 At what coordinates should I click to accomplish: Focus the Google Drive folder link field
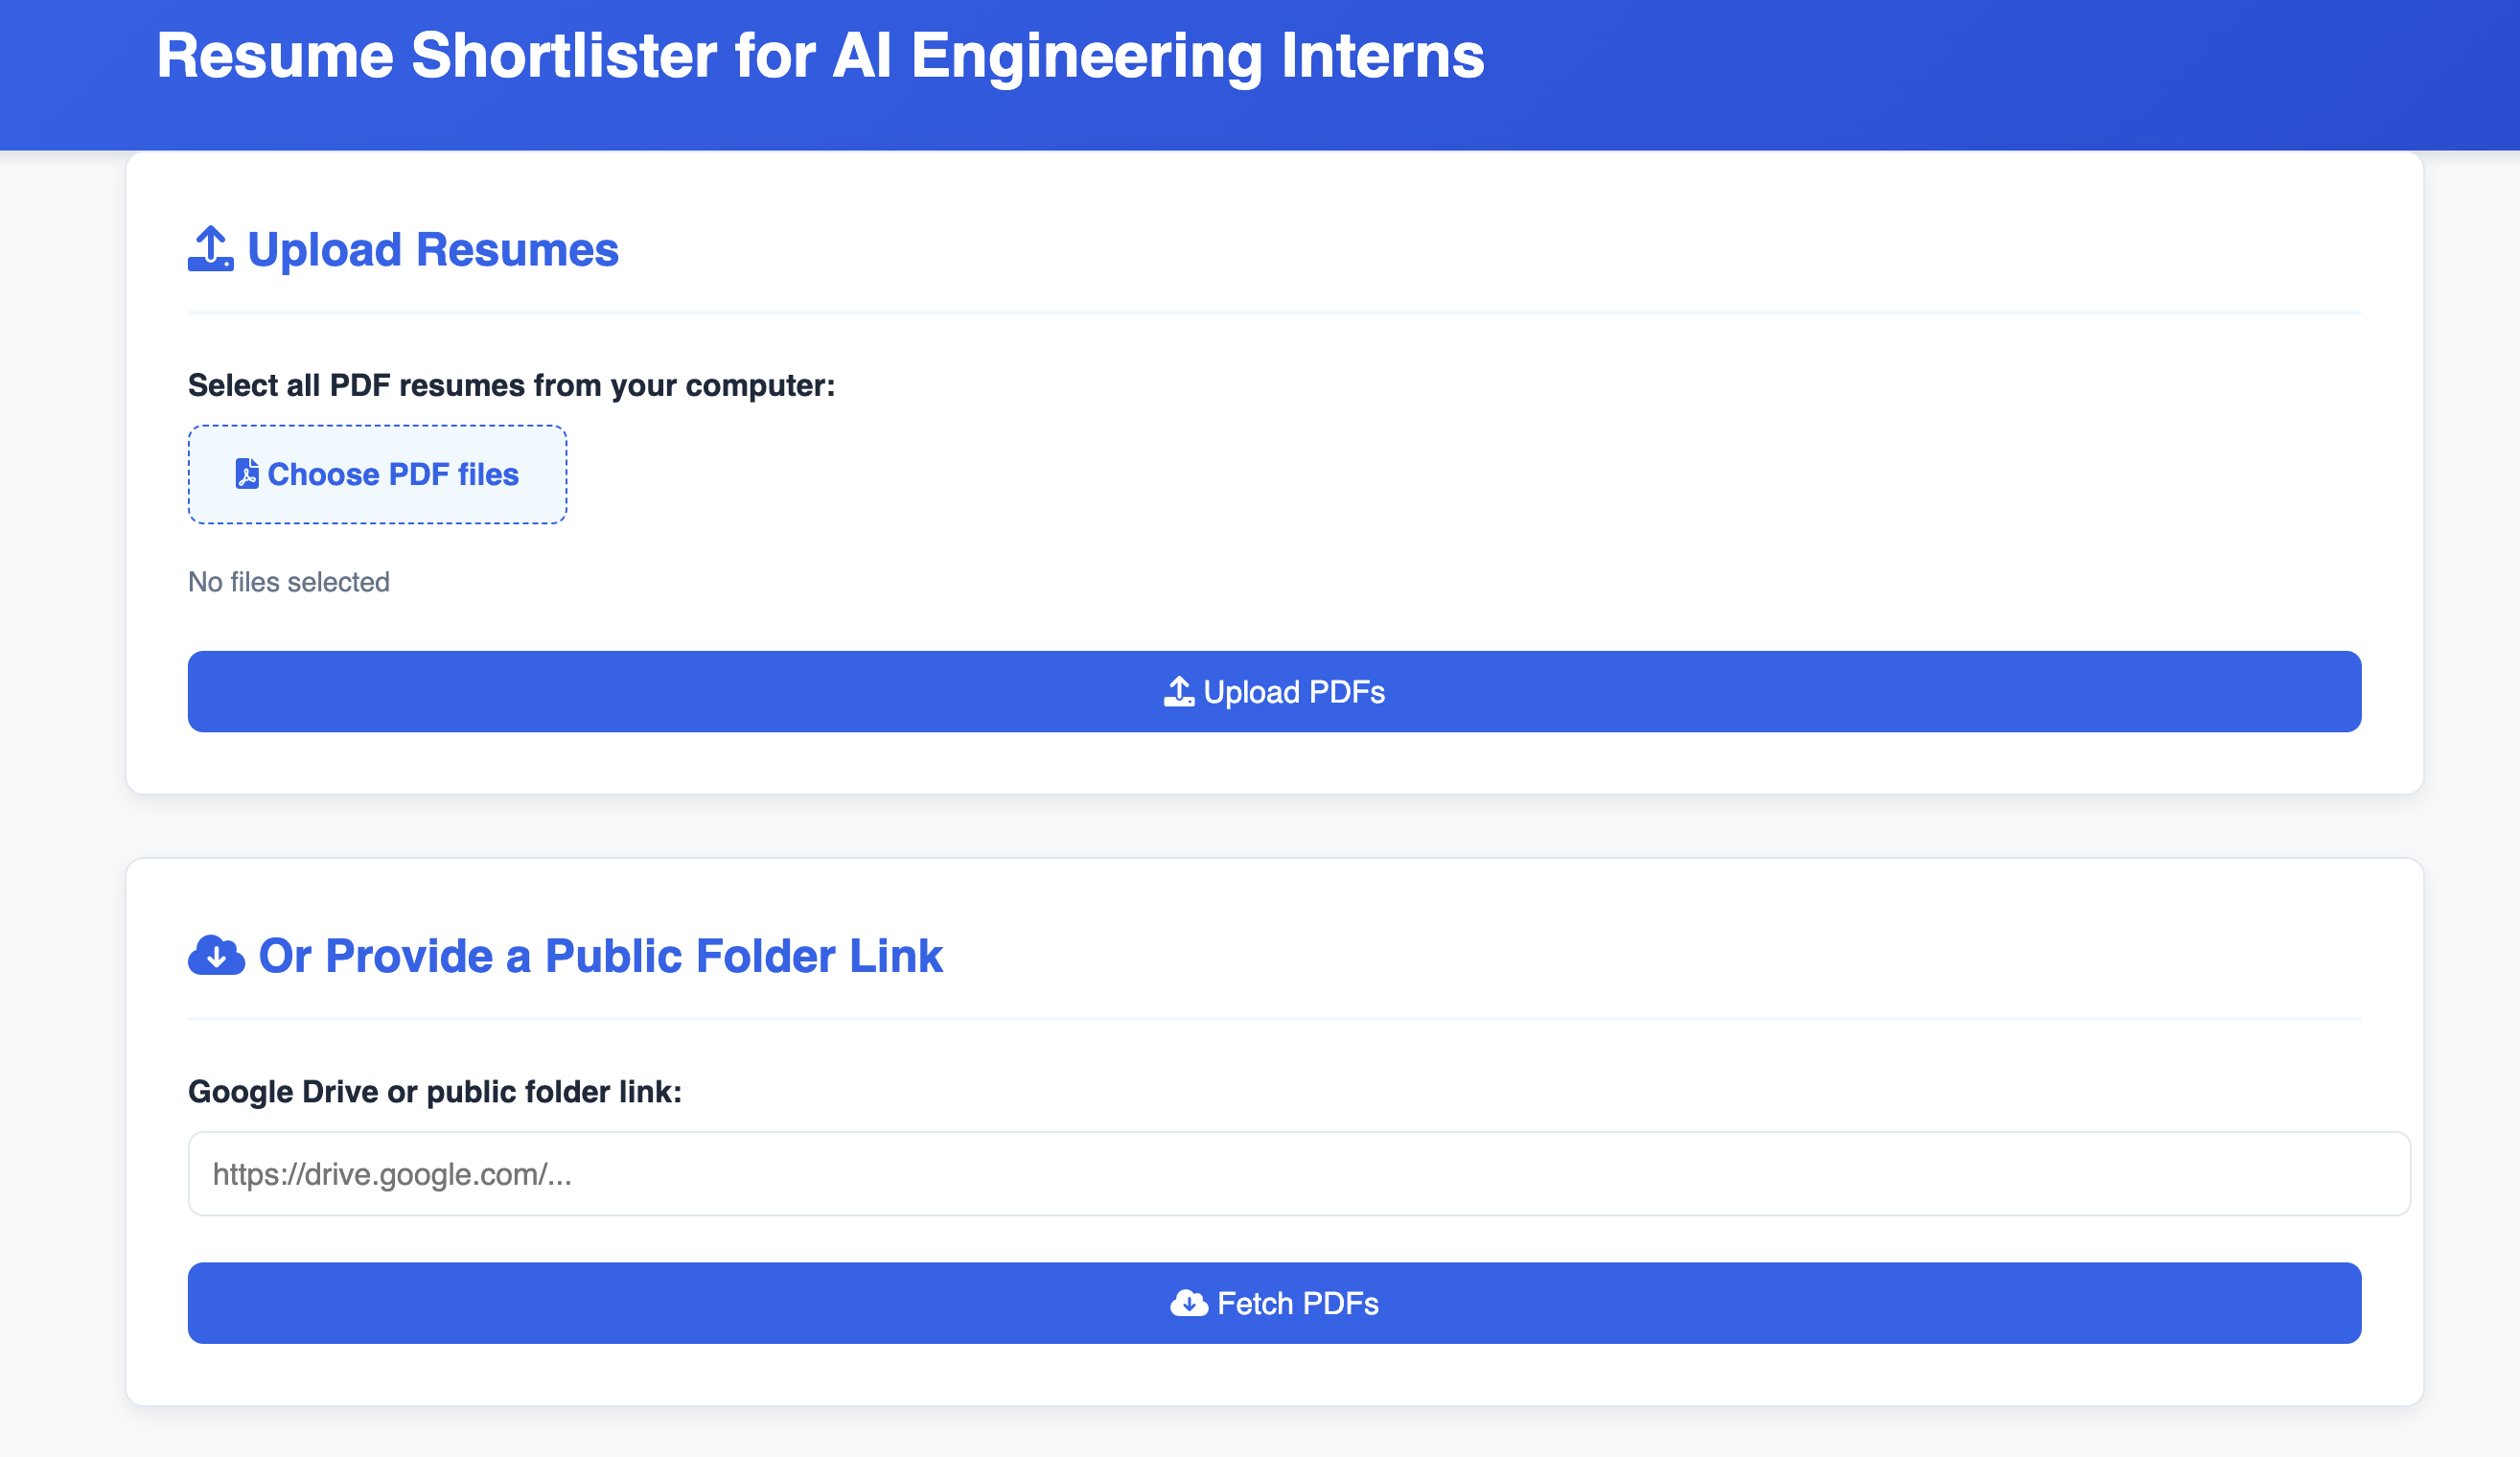point(1298,1174)
